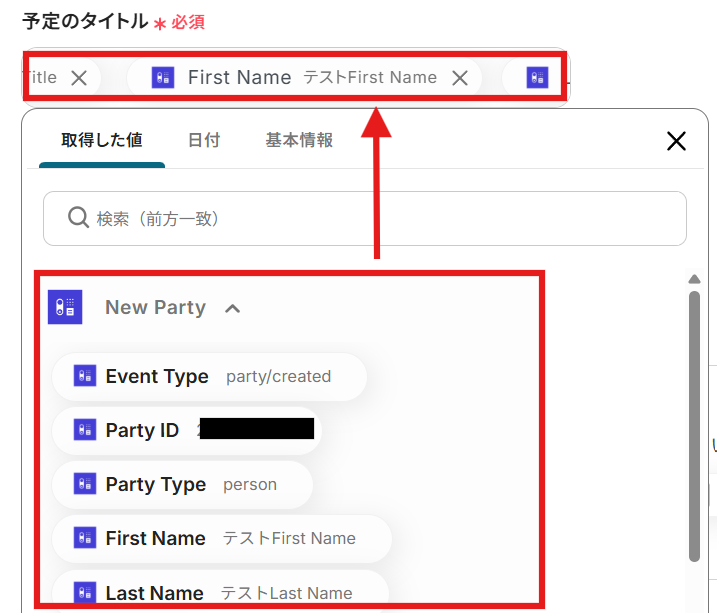Close the value picker panel

coord(676,141)
